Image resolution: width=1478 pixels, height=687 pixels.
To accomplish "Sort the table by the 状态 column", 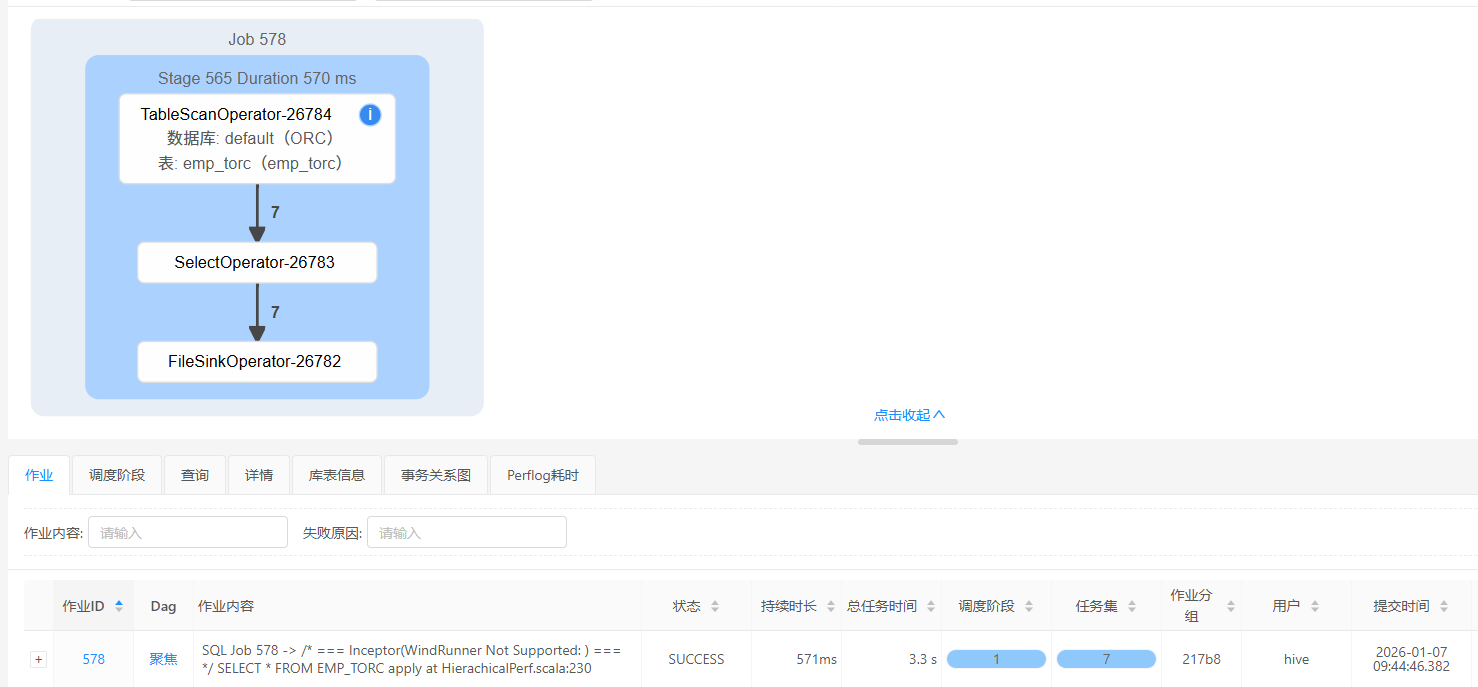I will coord(715,605).
